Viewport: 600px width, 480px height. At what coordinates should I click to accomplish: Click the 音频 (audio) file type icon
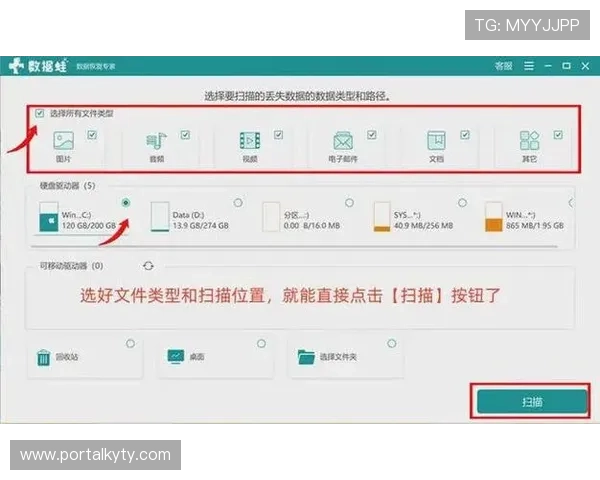coord(157,140)
